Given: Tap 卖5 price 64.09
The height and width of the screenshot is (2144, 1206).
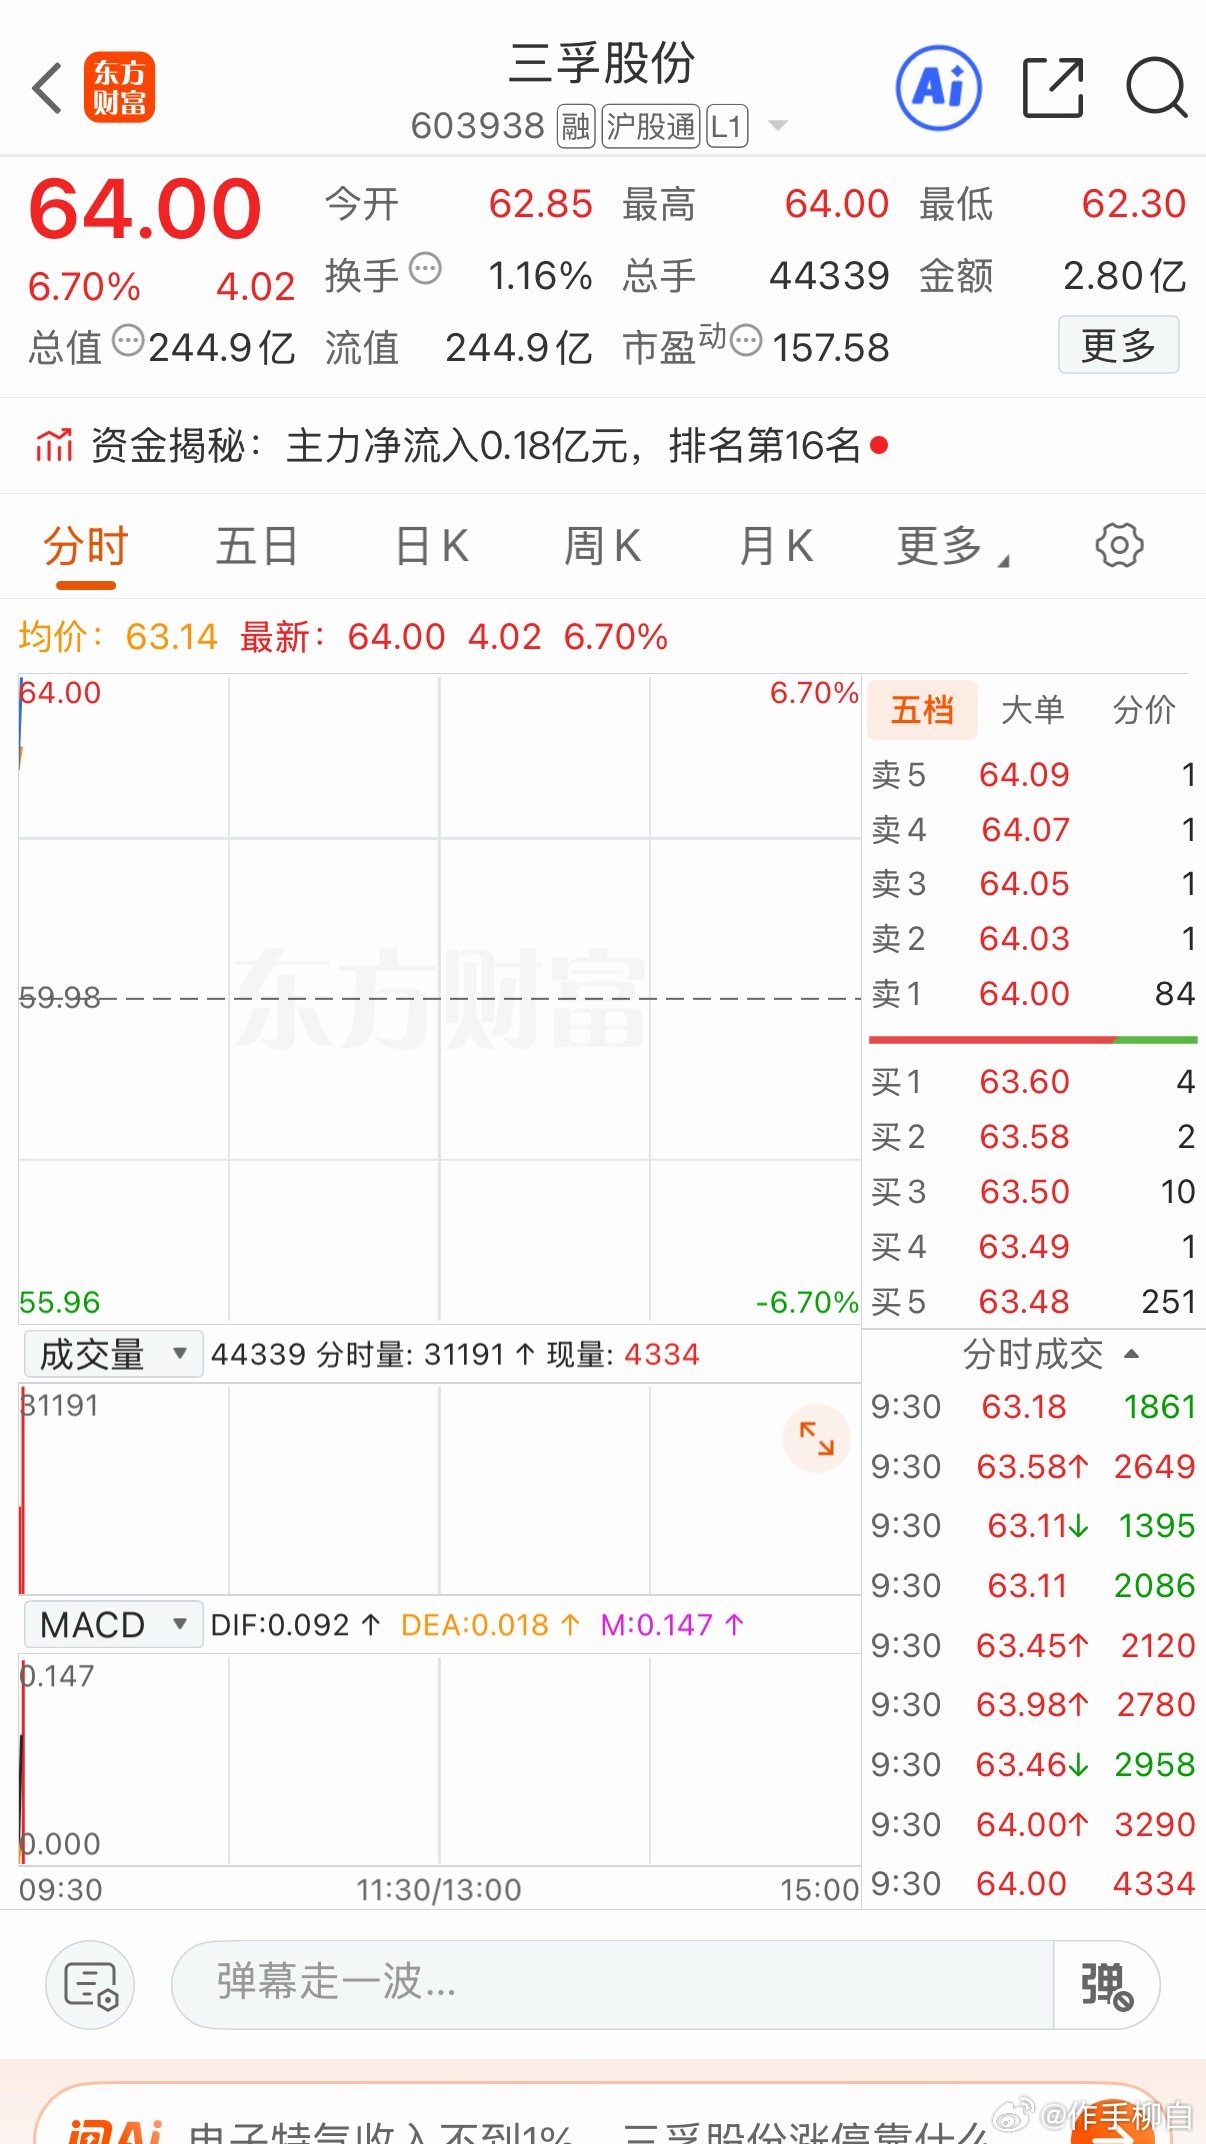Looking at the screenshot, I should [1024, 774].
